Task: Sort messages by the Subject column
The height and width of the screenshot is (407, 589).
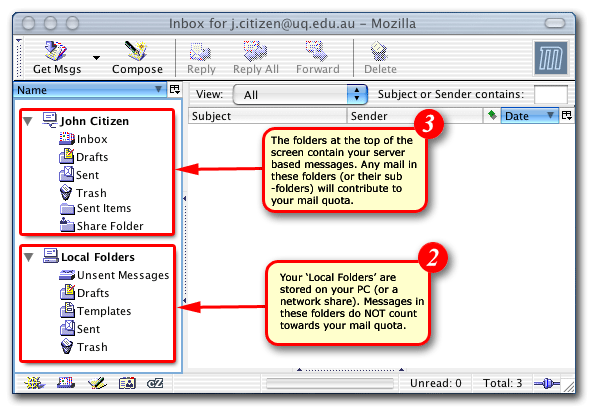Action: coord(267,116)
